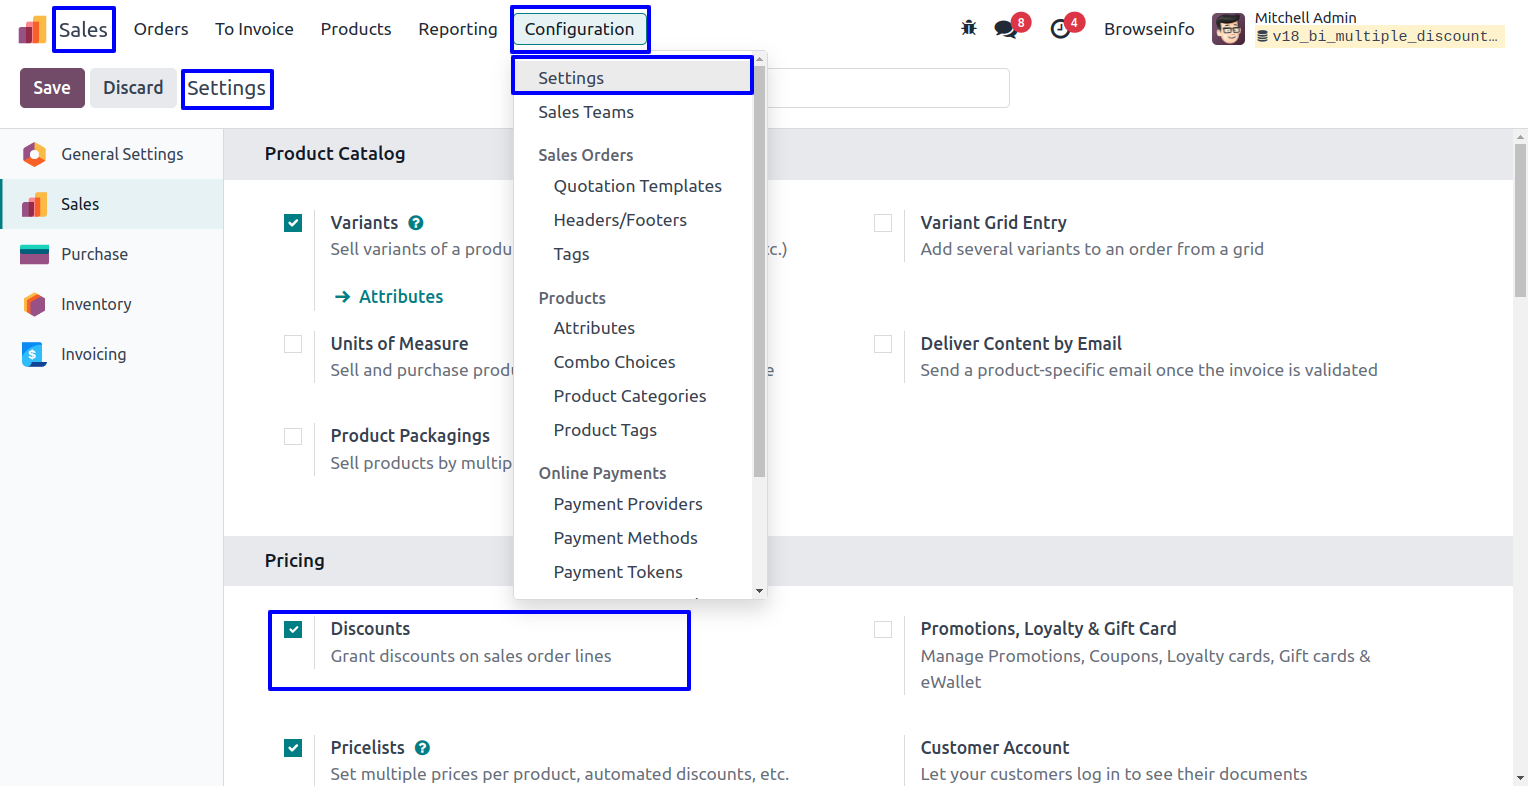Open General Settings in the sidebar
This screenshot has width=1528, height=786.
point(122,154)
